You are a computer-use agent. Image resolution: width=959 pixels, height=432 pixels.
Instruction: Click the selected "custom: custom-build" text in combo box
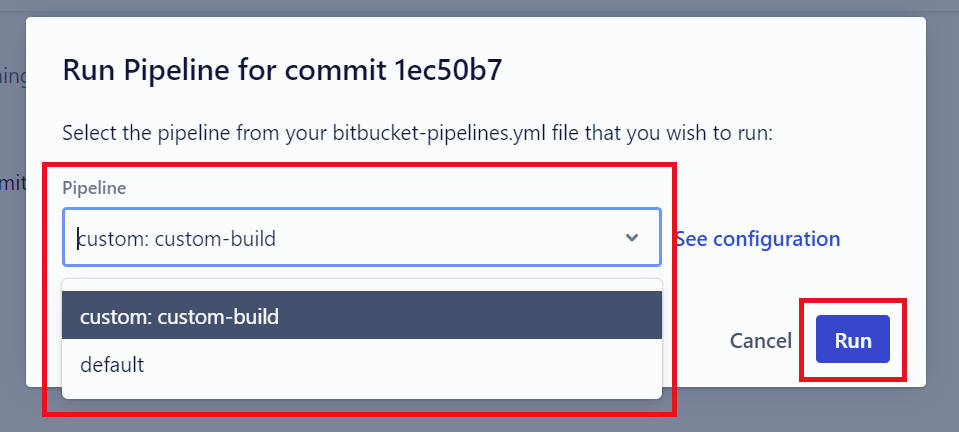(178, 238)
